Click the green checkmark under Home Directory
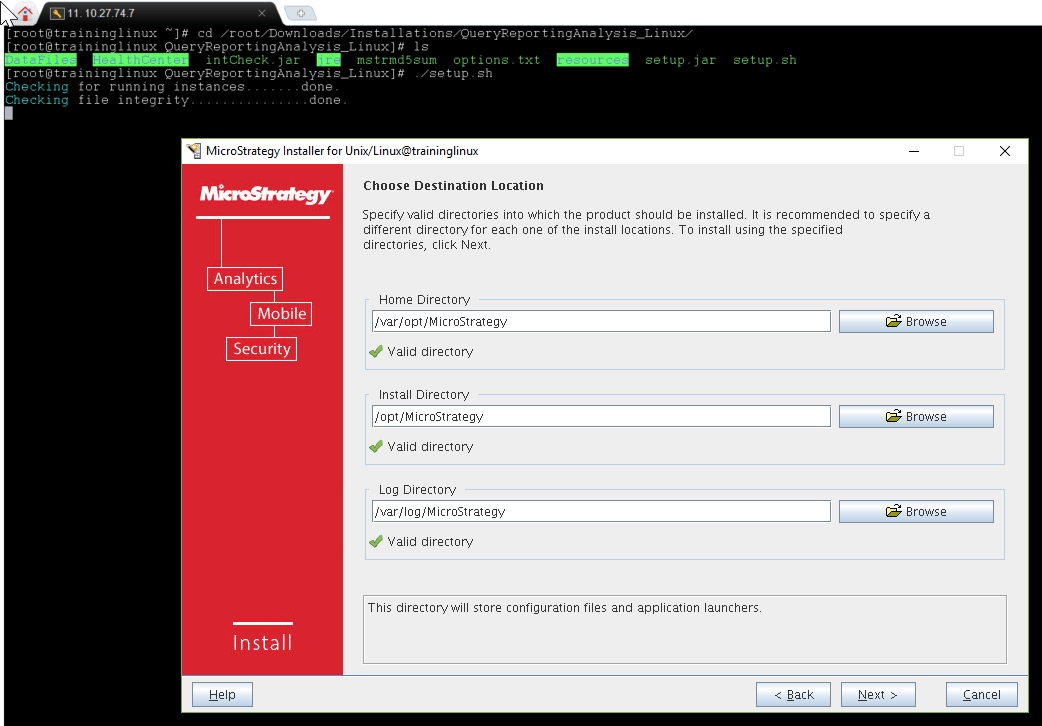The width and height of the screenshot is (1042, 726). [x=376, y=351]
